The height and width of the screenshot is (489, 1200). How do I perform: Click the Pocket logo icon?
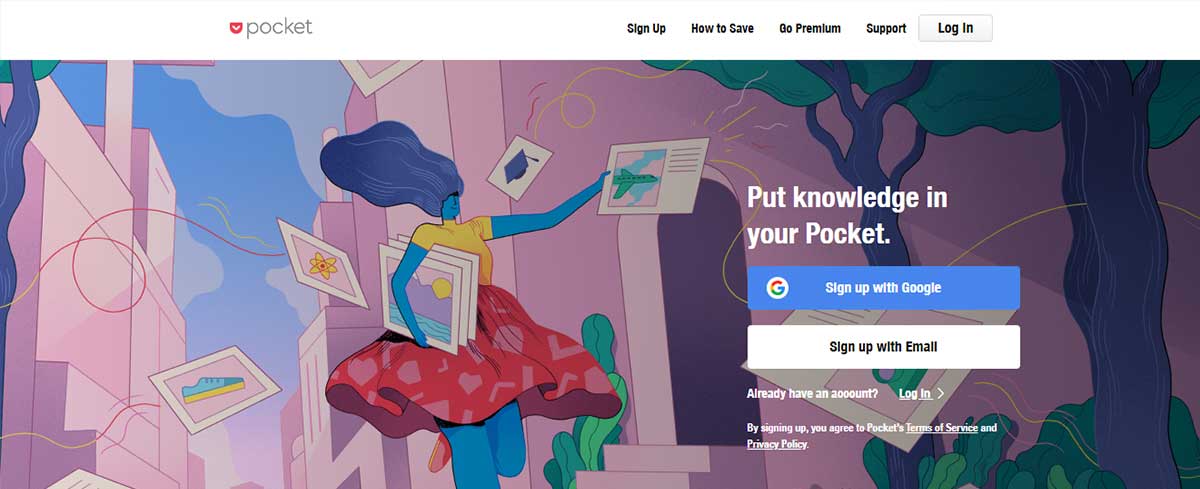(x=236, y=29)
